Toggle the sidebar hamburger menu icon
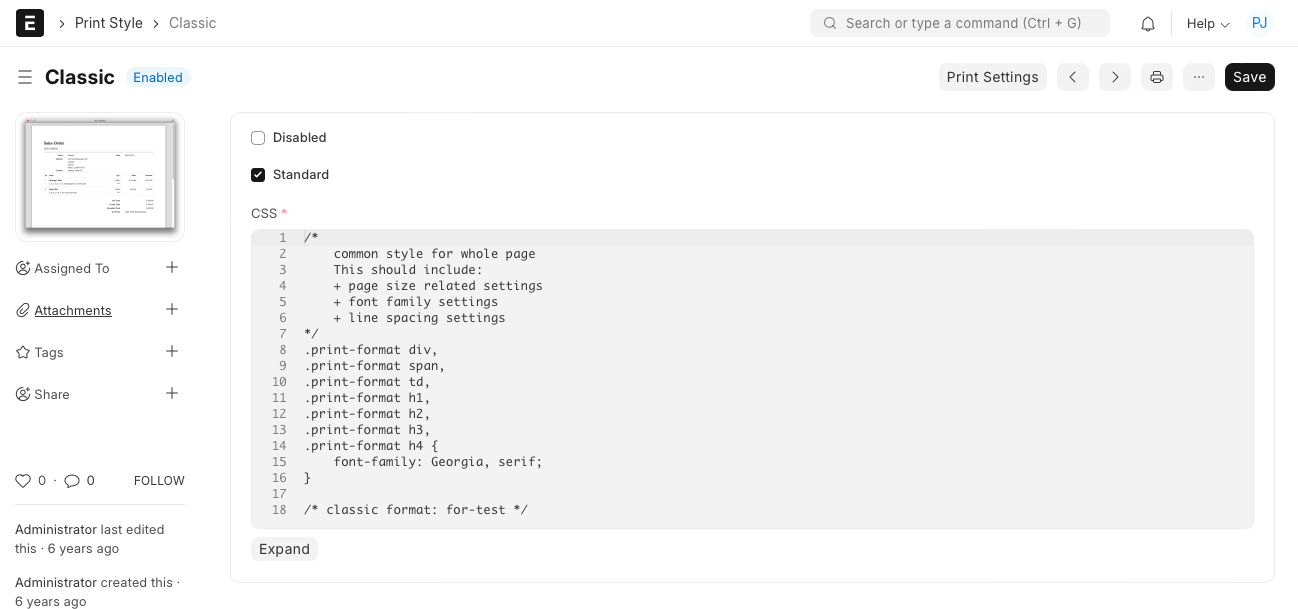This screenshot has height=609, width=1298. click(x=25, y=77)
